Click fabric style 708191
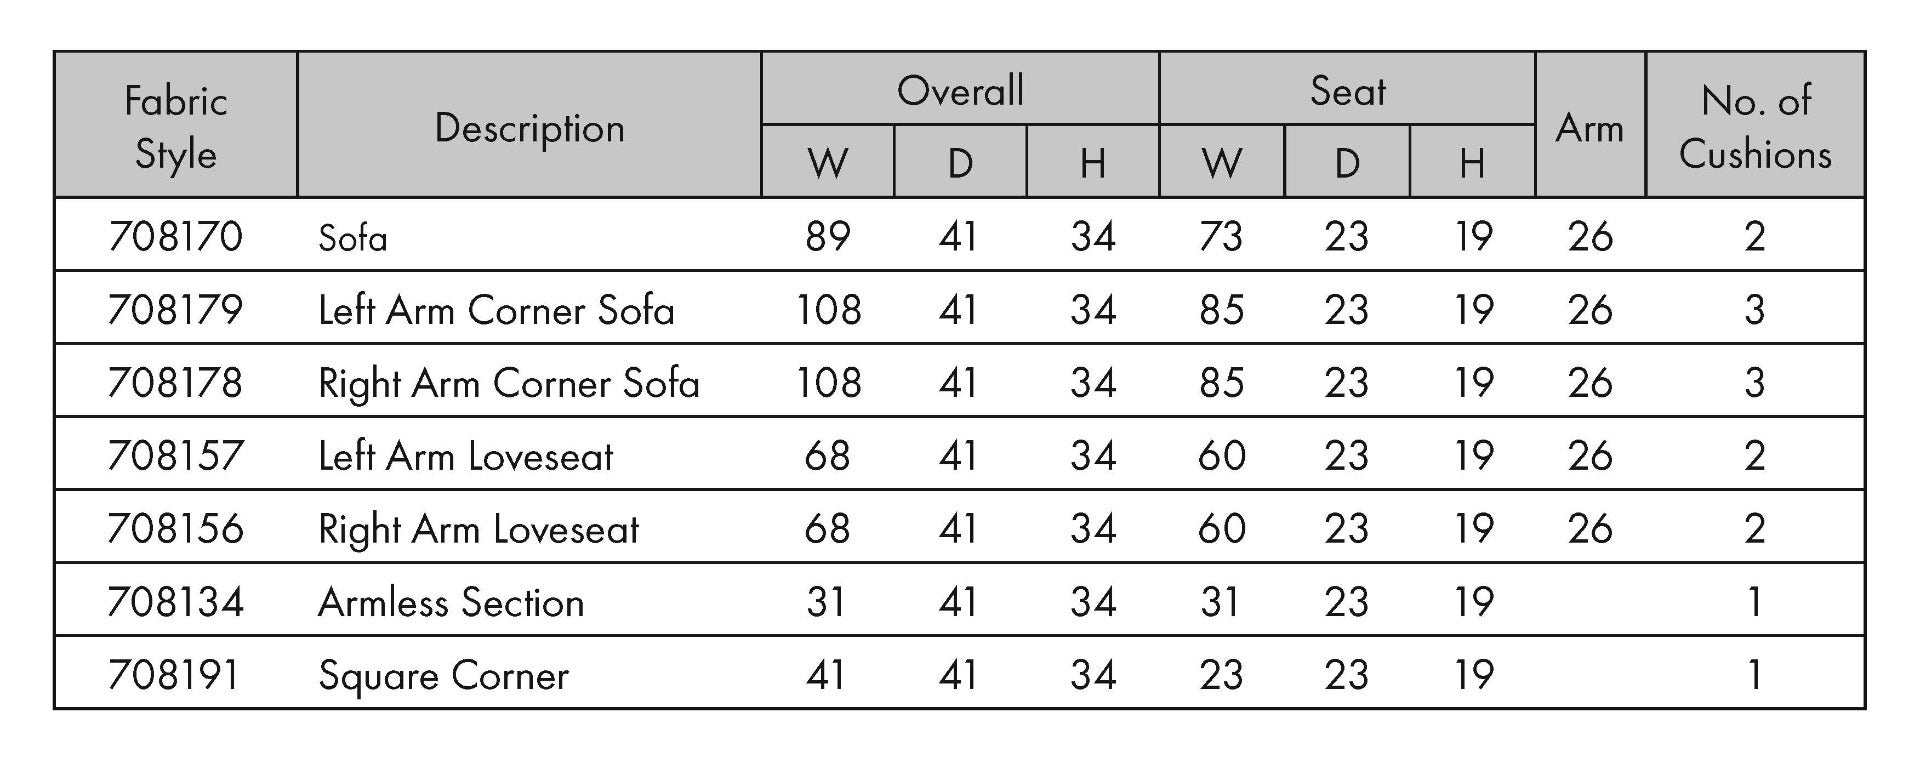 pyautogui.click(x=174, y=675)
